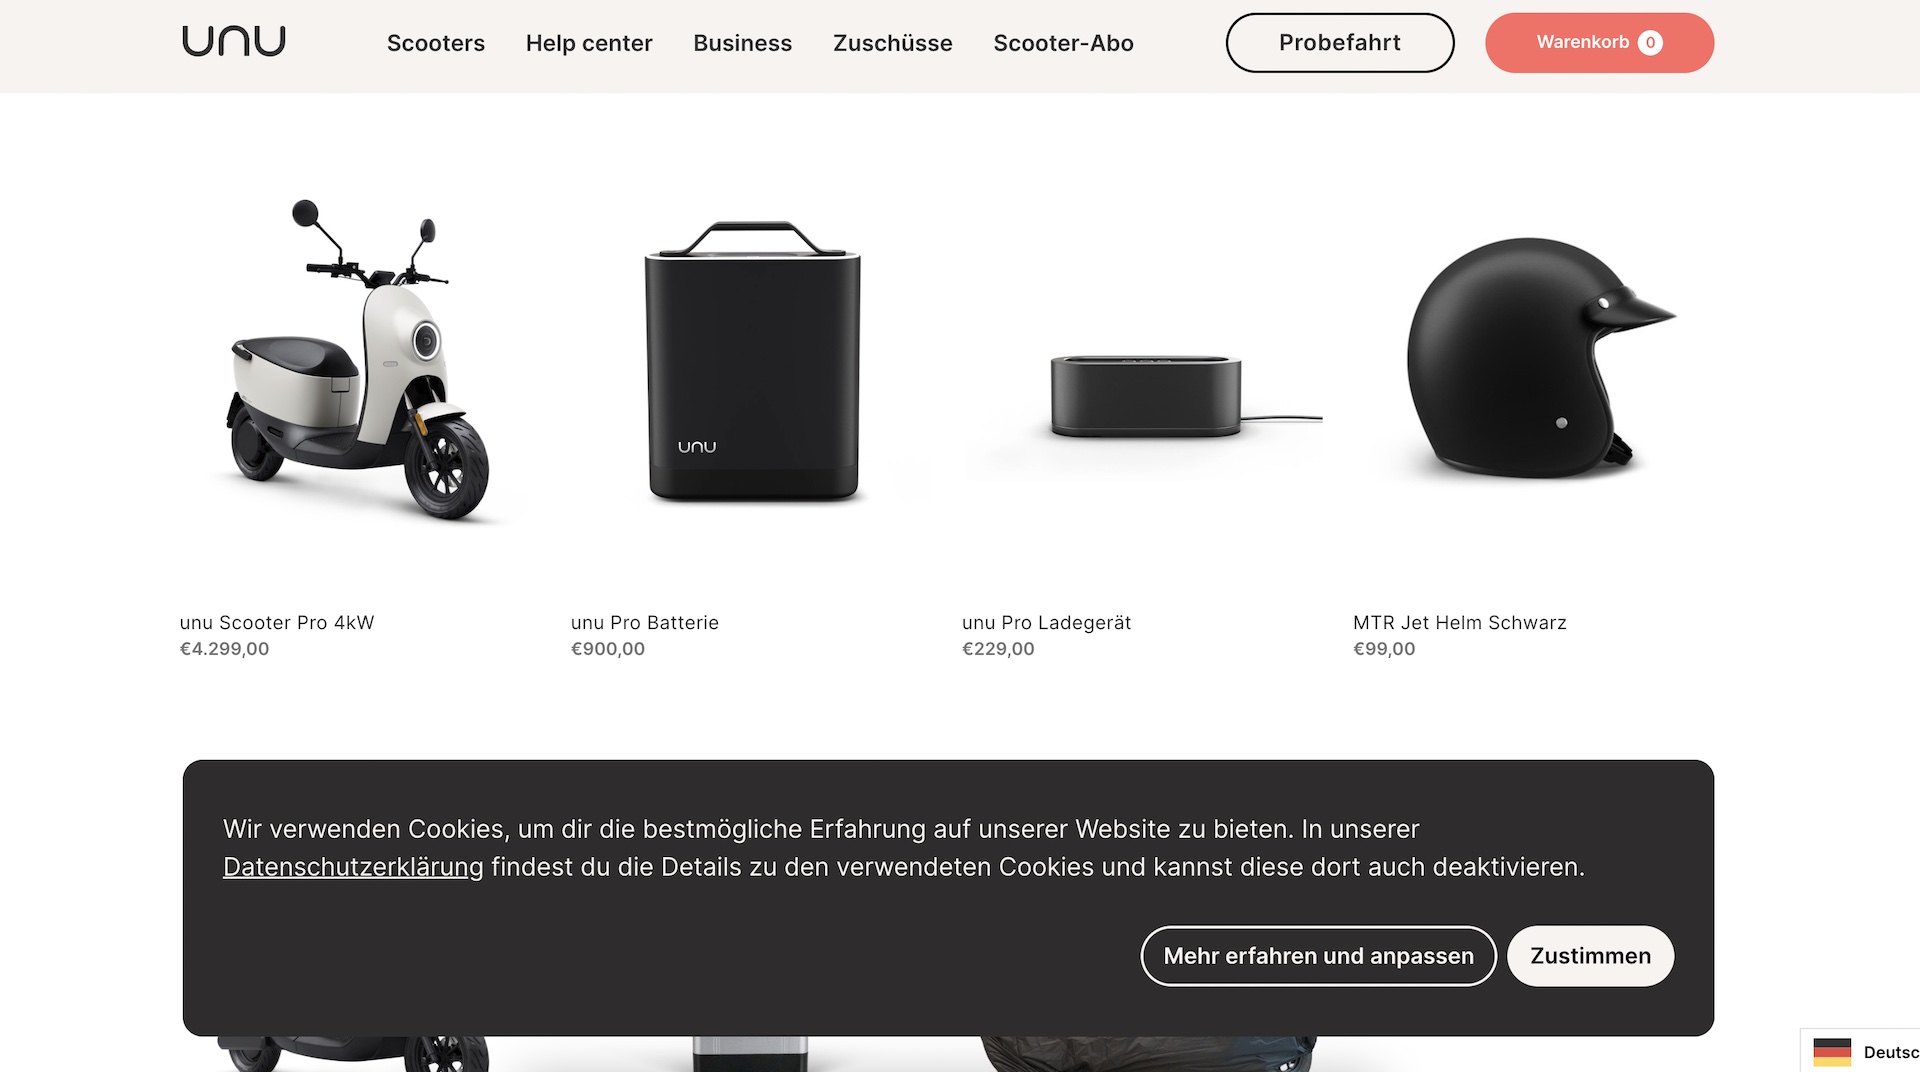Image resolution: width=1920 pixels, height=1072 pixels.
Task: Click the unu Pro Batterie title
Action: click(645, 623)
